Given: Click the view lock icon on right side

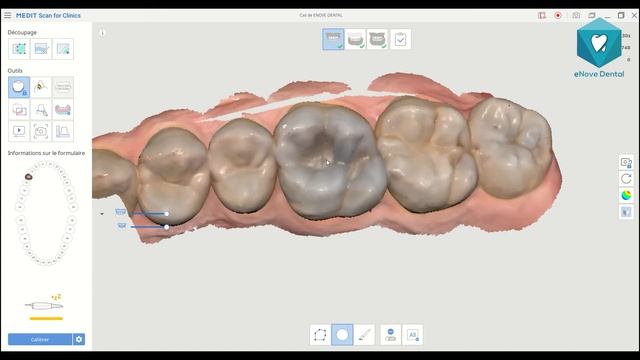Looking at the screenshot, I should 626,162.
